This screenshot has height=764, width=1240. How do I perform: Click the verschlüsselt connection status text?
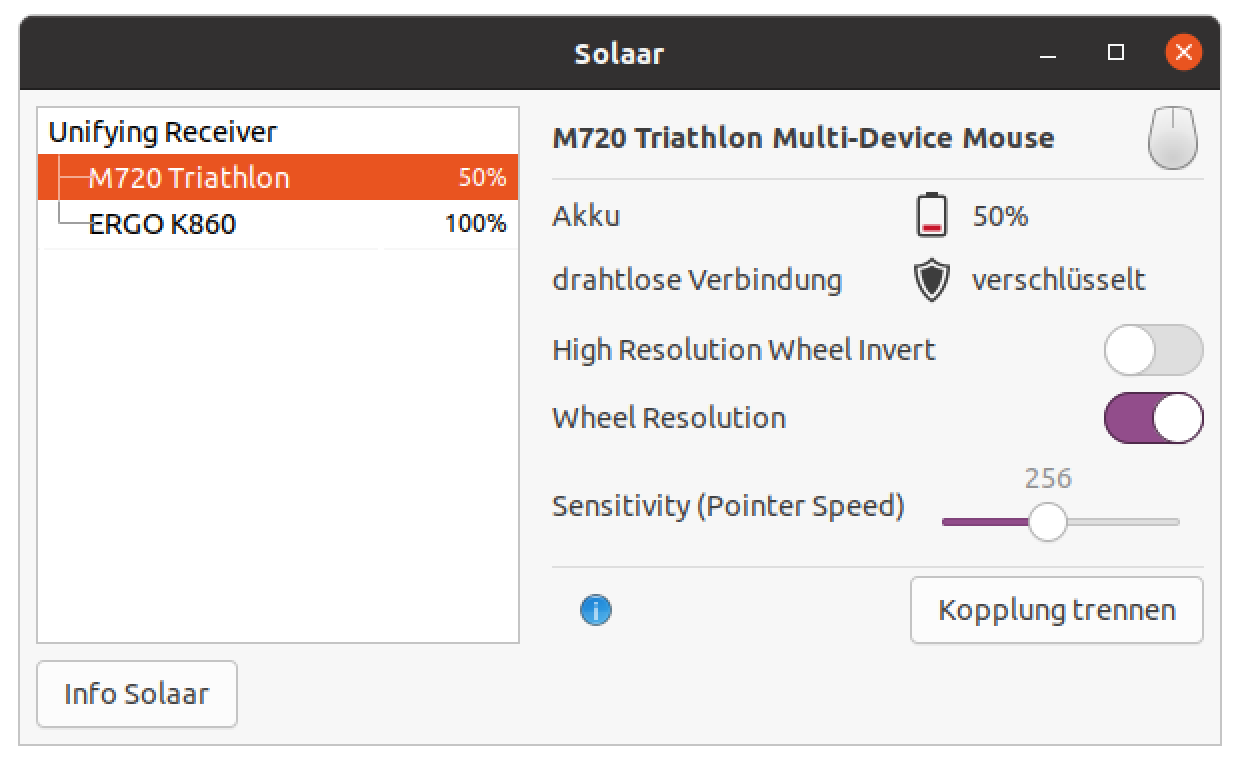[x=1058, y=281]
